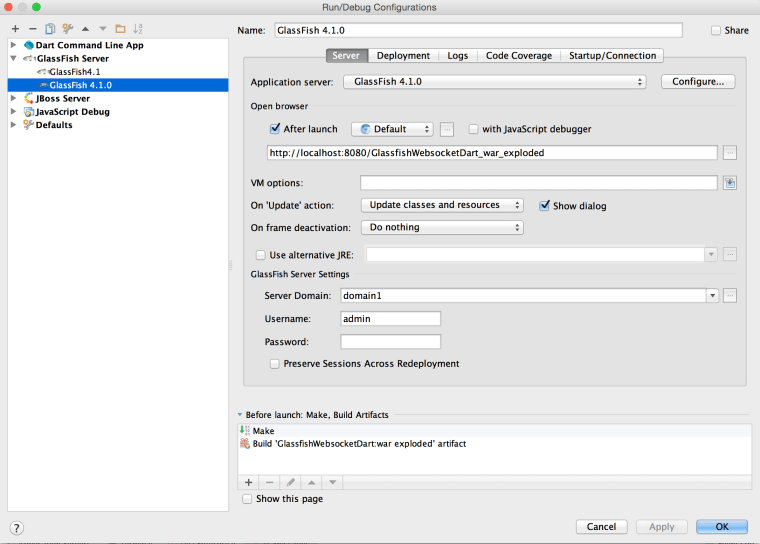Viewport: 760px width, 544px height.
Task: Expand the VM options field
Action: pyautogui.click(x=730, y=183)
